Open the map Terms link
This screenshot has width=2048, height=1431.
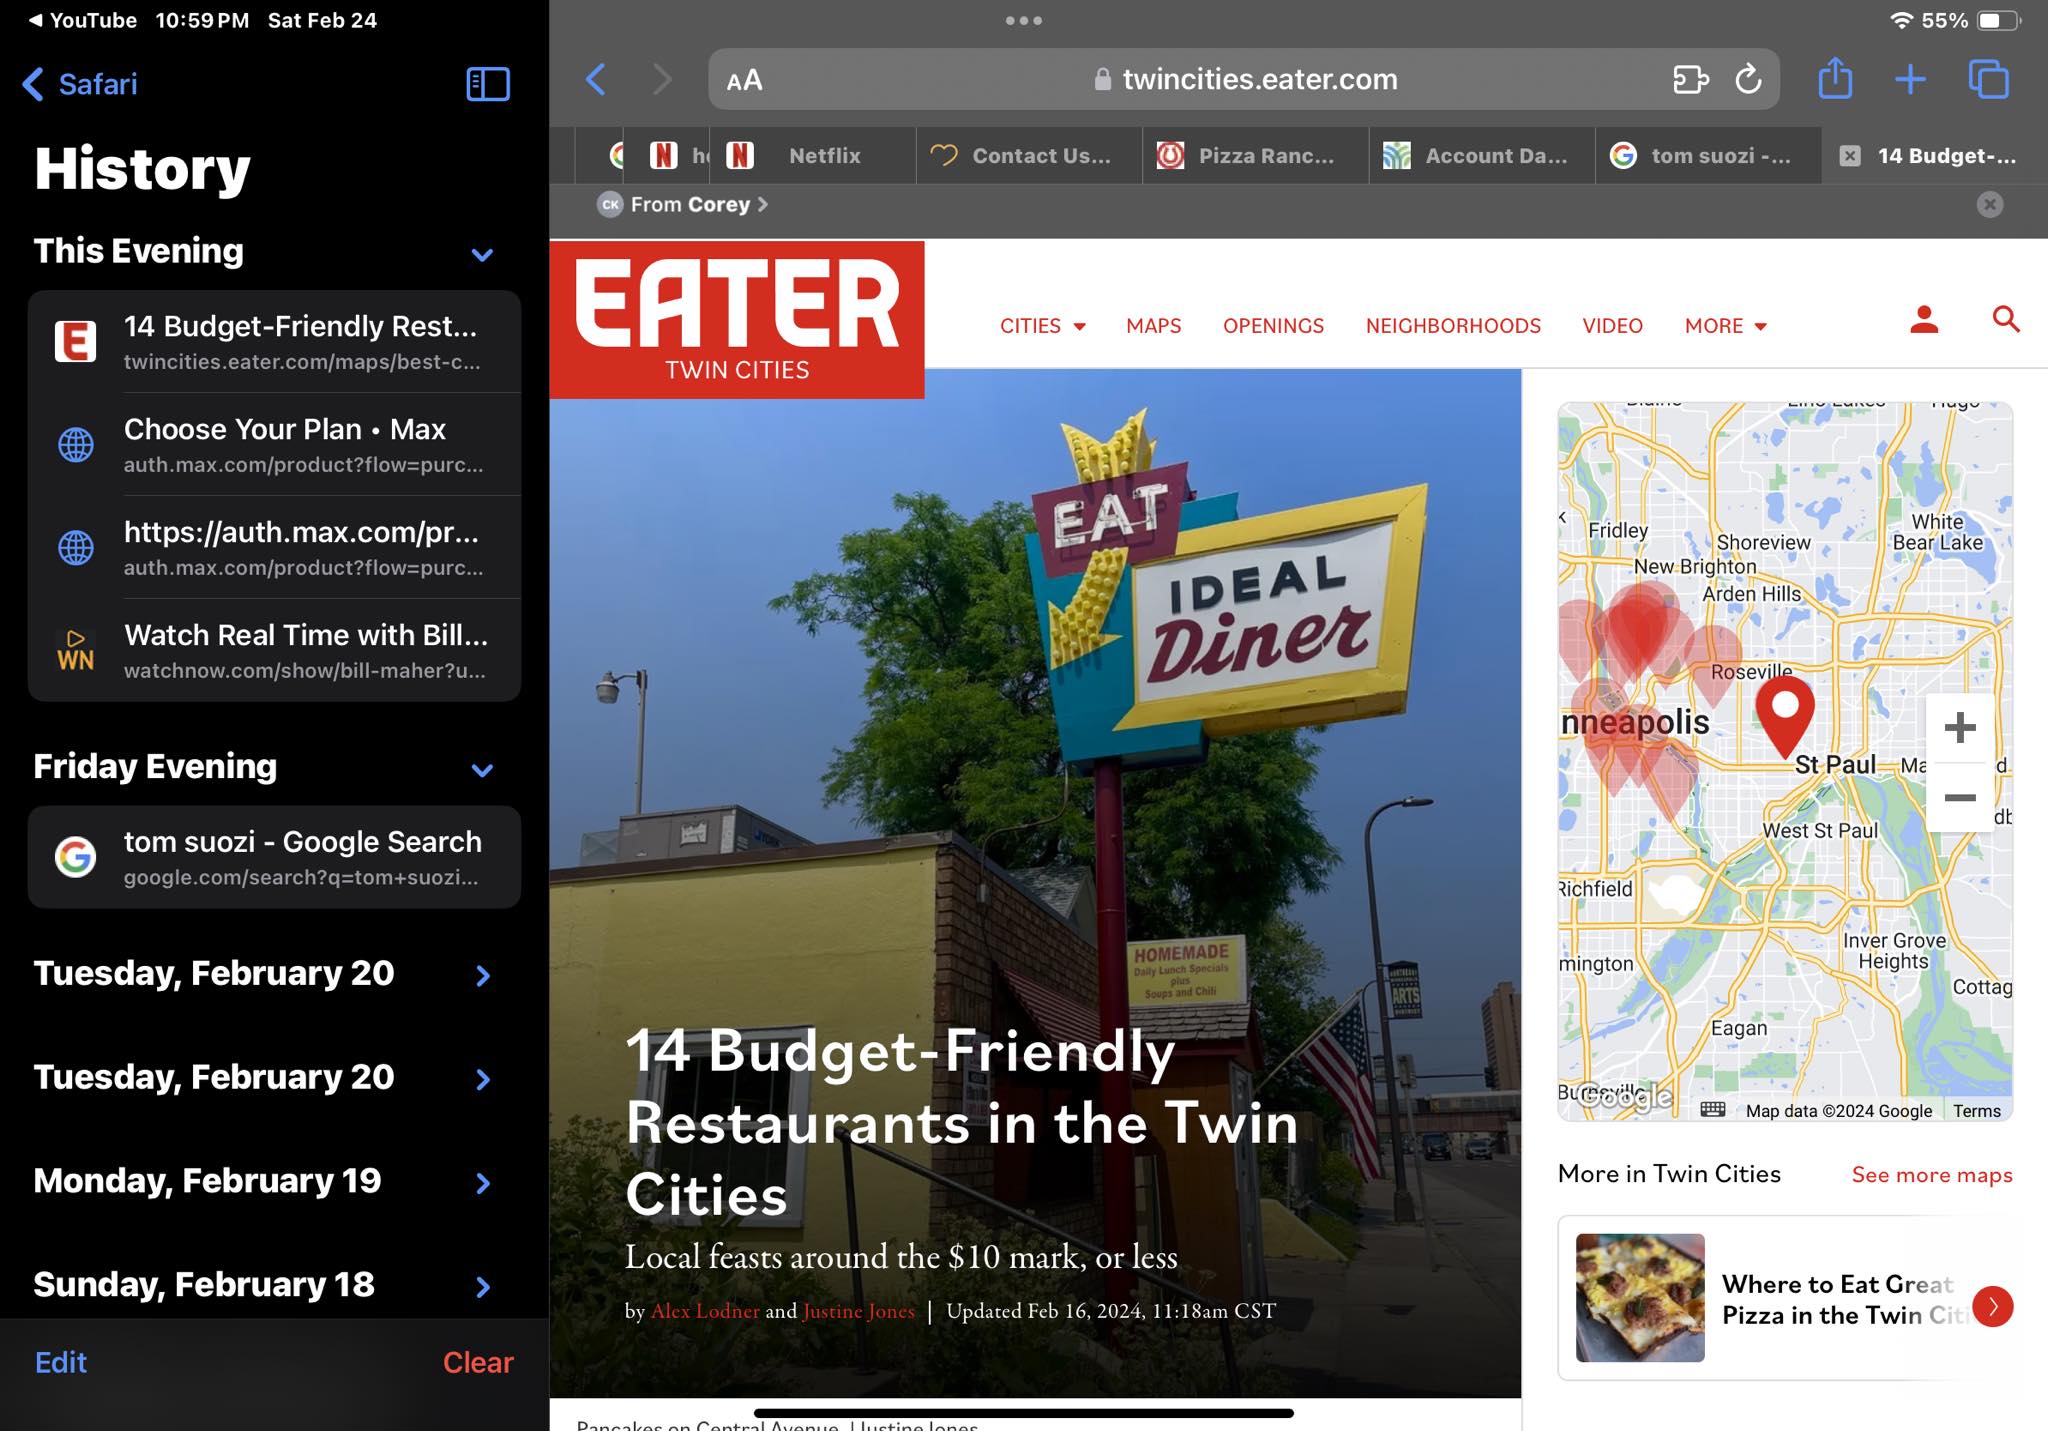point(1977,1111)
